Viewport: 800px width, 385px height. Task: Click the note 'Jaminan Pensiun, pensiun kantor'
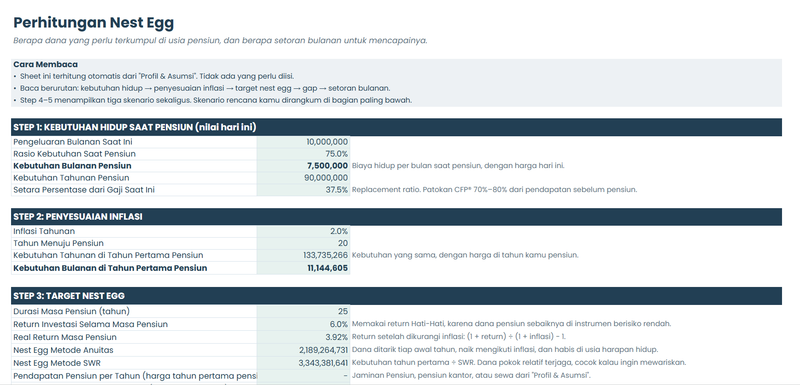[x=471, y=375]
